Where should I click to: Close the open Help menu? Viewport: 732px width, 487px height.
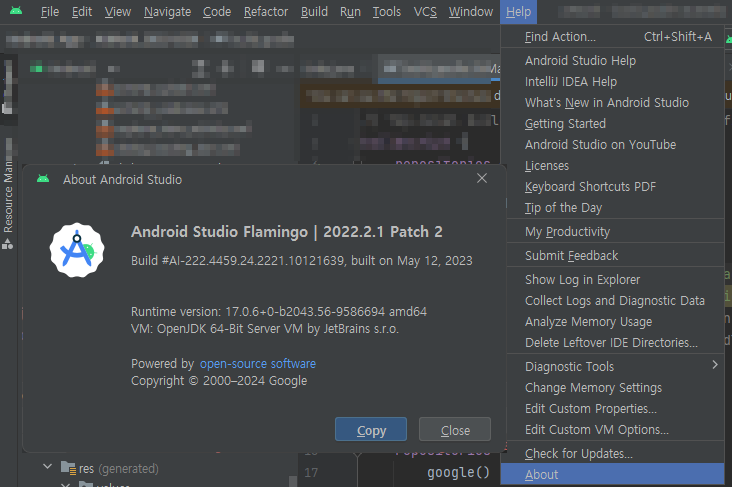click(518, 12)
